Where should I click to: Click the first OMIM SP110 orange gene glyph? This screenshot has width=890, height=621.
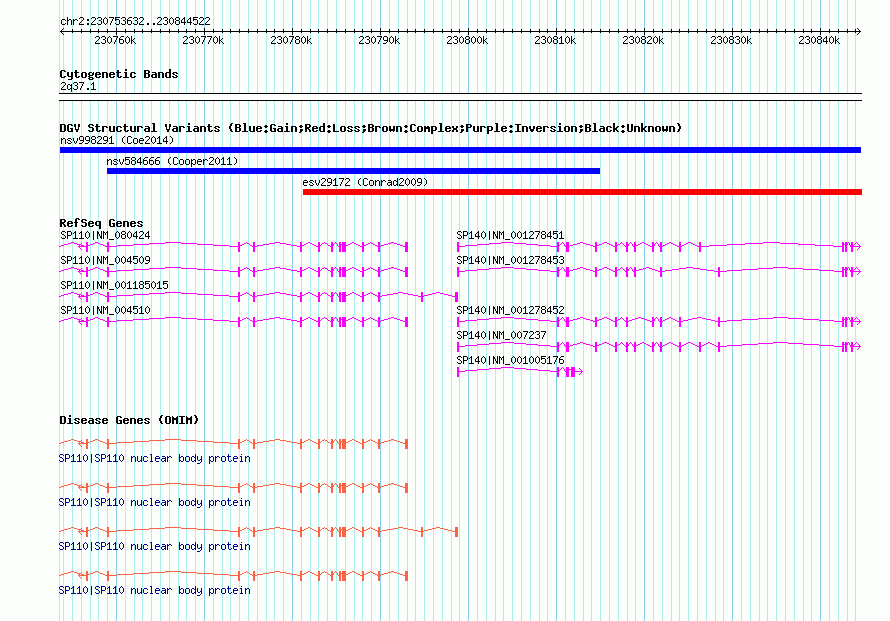coord(234,443)
